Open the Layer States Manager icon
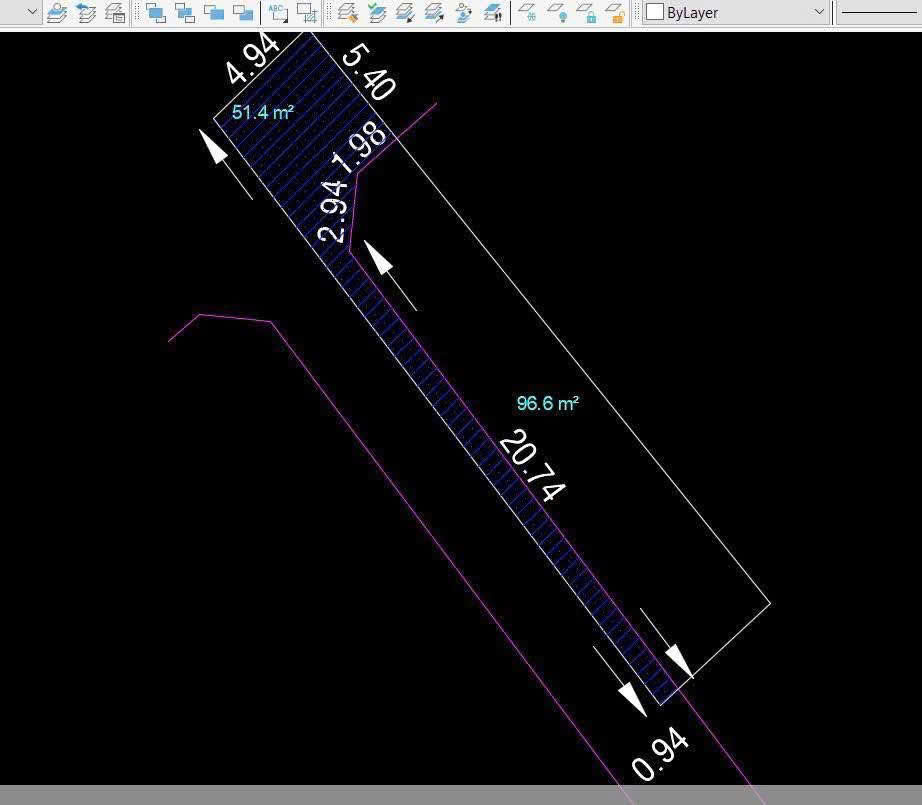This screenshot has height=805, width=922. (115, 13)
